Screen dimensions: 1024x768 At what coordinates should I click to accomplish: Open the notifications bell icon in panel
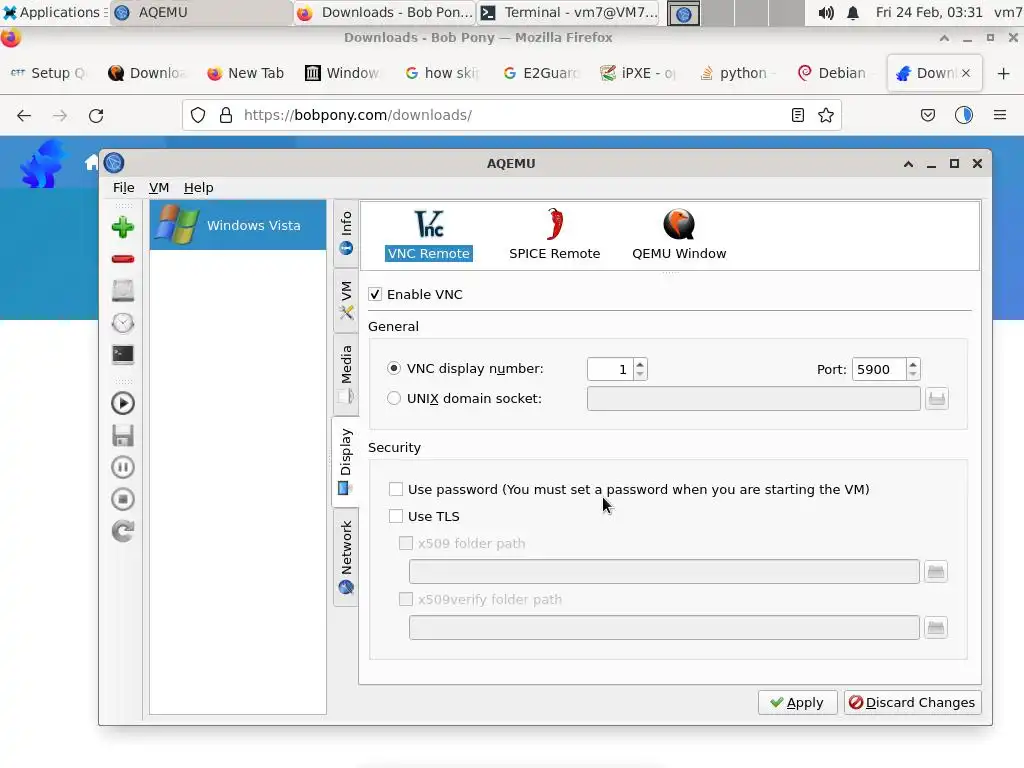pyautogui.click(x=853, y=12)
